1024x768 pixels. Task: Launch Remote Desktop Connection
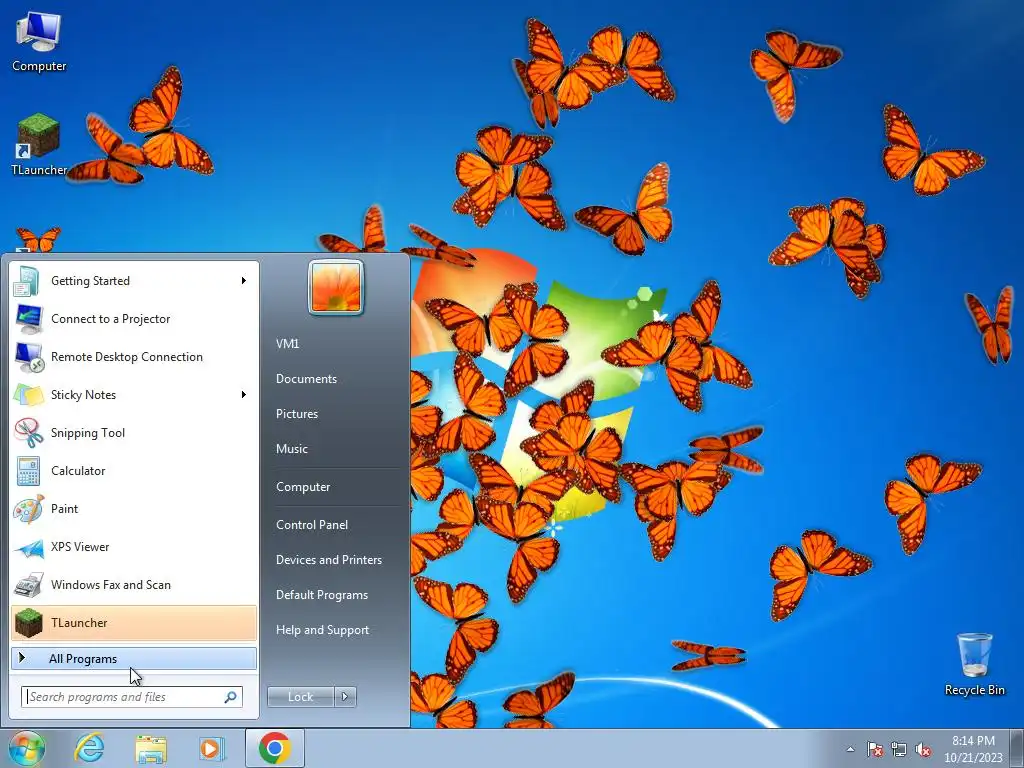tap(134, 357)
